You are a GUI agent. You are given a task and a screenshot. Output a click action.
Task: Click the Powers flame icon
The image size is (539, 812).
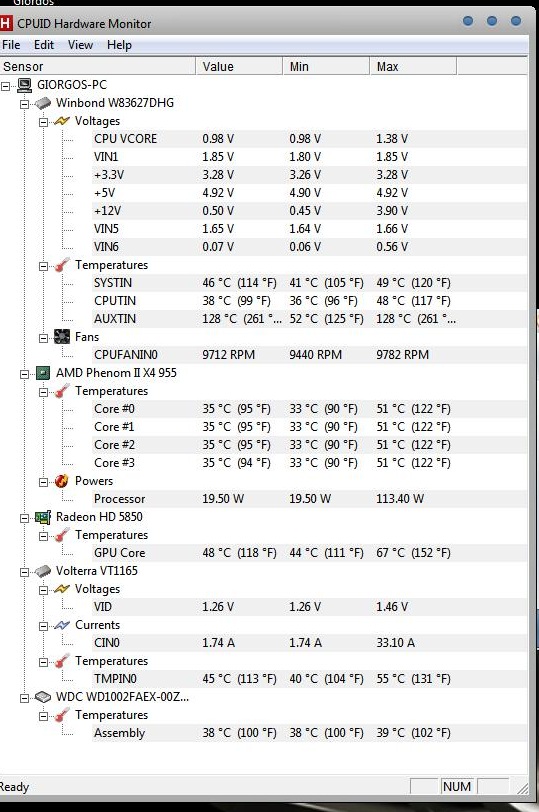coord(62,481)
